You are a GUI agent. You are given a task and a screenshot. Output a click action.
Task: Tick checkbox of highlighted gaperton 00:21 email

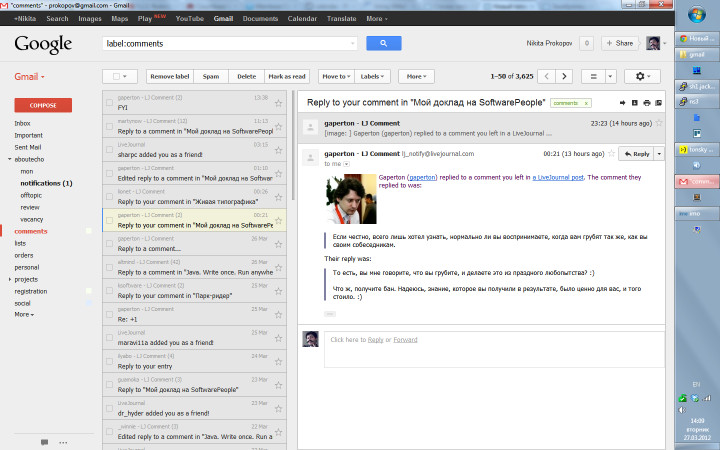point(109,220)
